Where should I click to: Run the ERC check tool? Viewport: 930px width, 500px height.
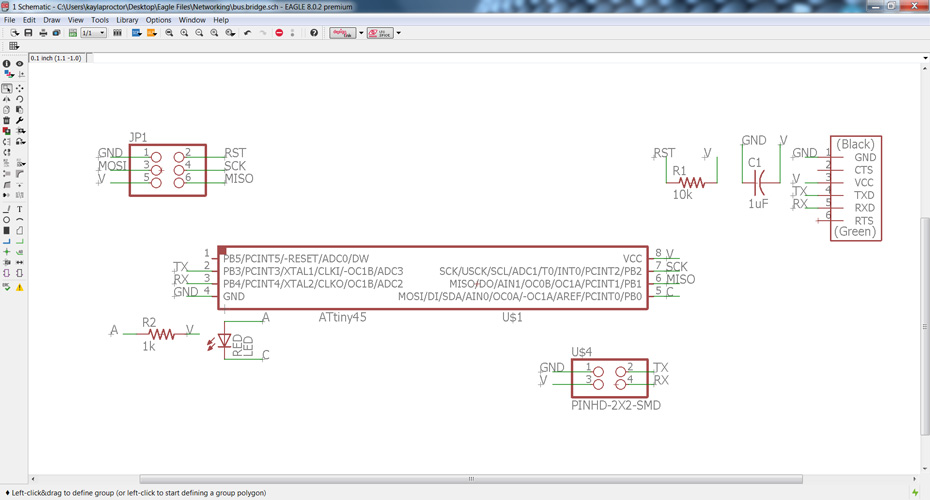click(7, 287)
